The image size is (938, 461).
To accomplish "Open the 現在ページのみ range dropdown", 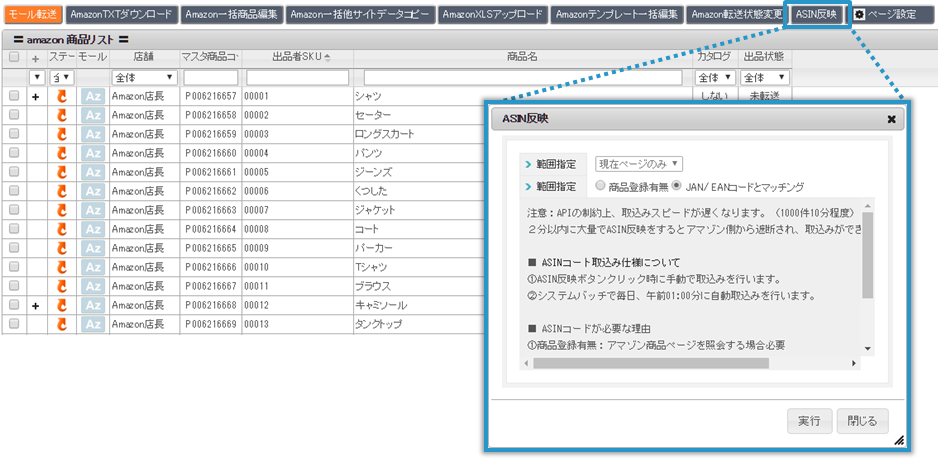I will click(639, 163).
